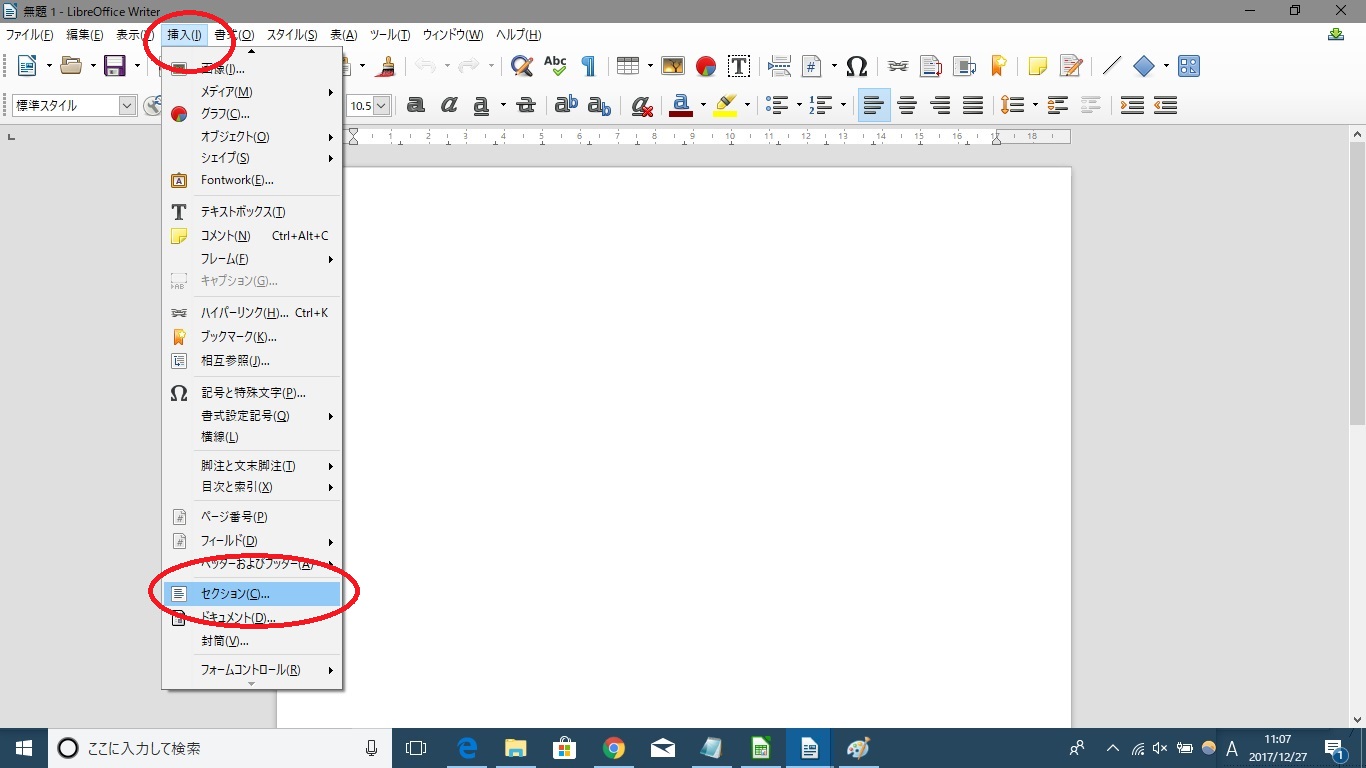Enable right text alignment
This screenshot has height=768, width=1366.
coord(940,105)
